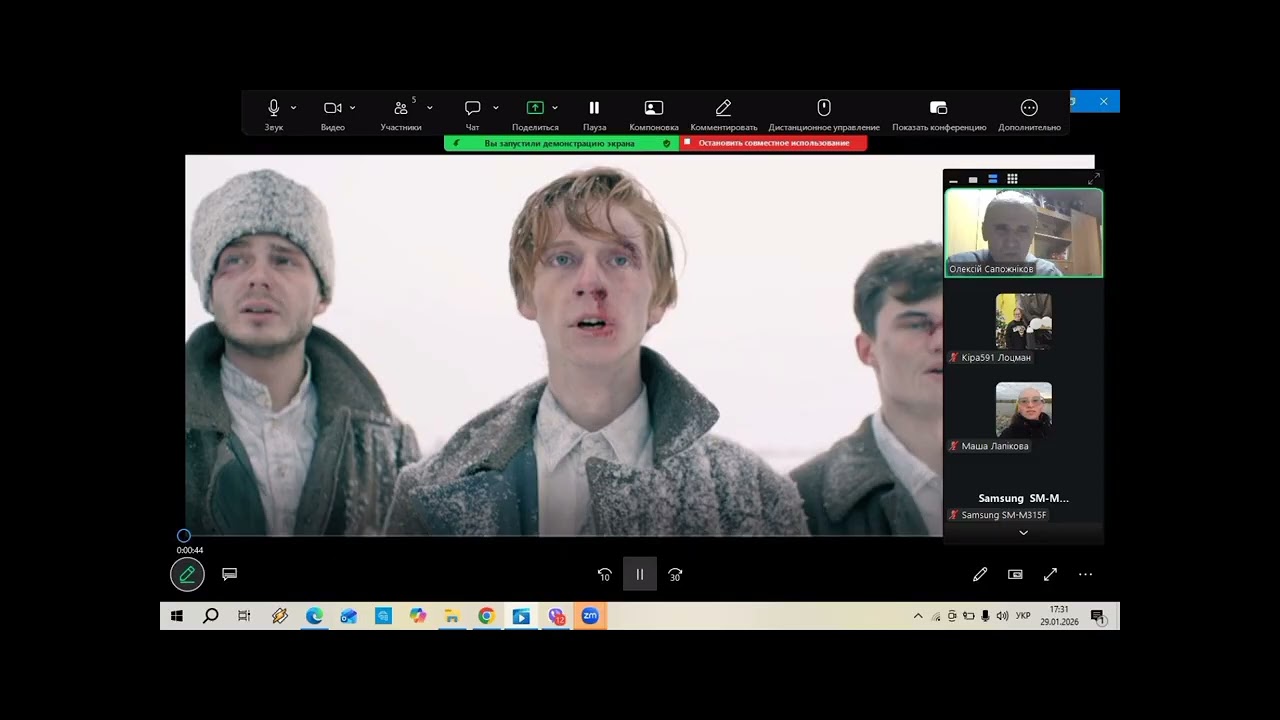
Task: Expand share options arrow next to Поделиться
Action: point(555,107)
